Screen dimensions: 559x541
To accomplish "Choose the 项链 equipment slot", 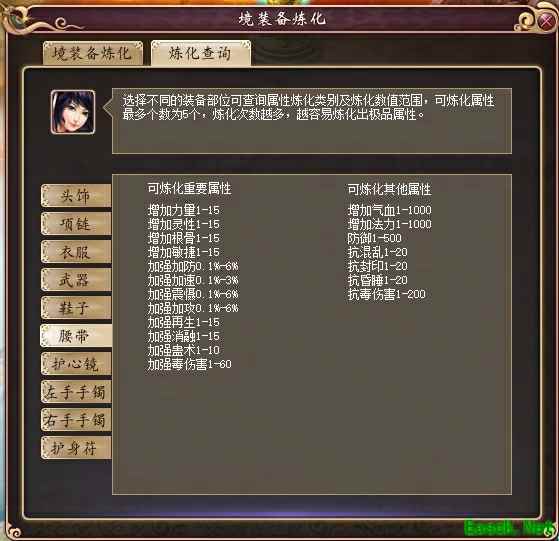I will (x=76, y=223).
